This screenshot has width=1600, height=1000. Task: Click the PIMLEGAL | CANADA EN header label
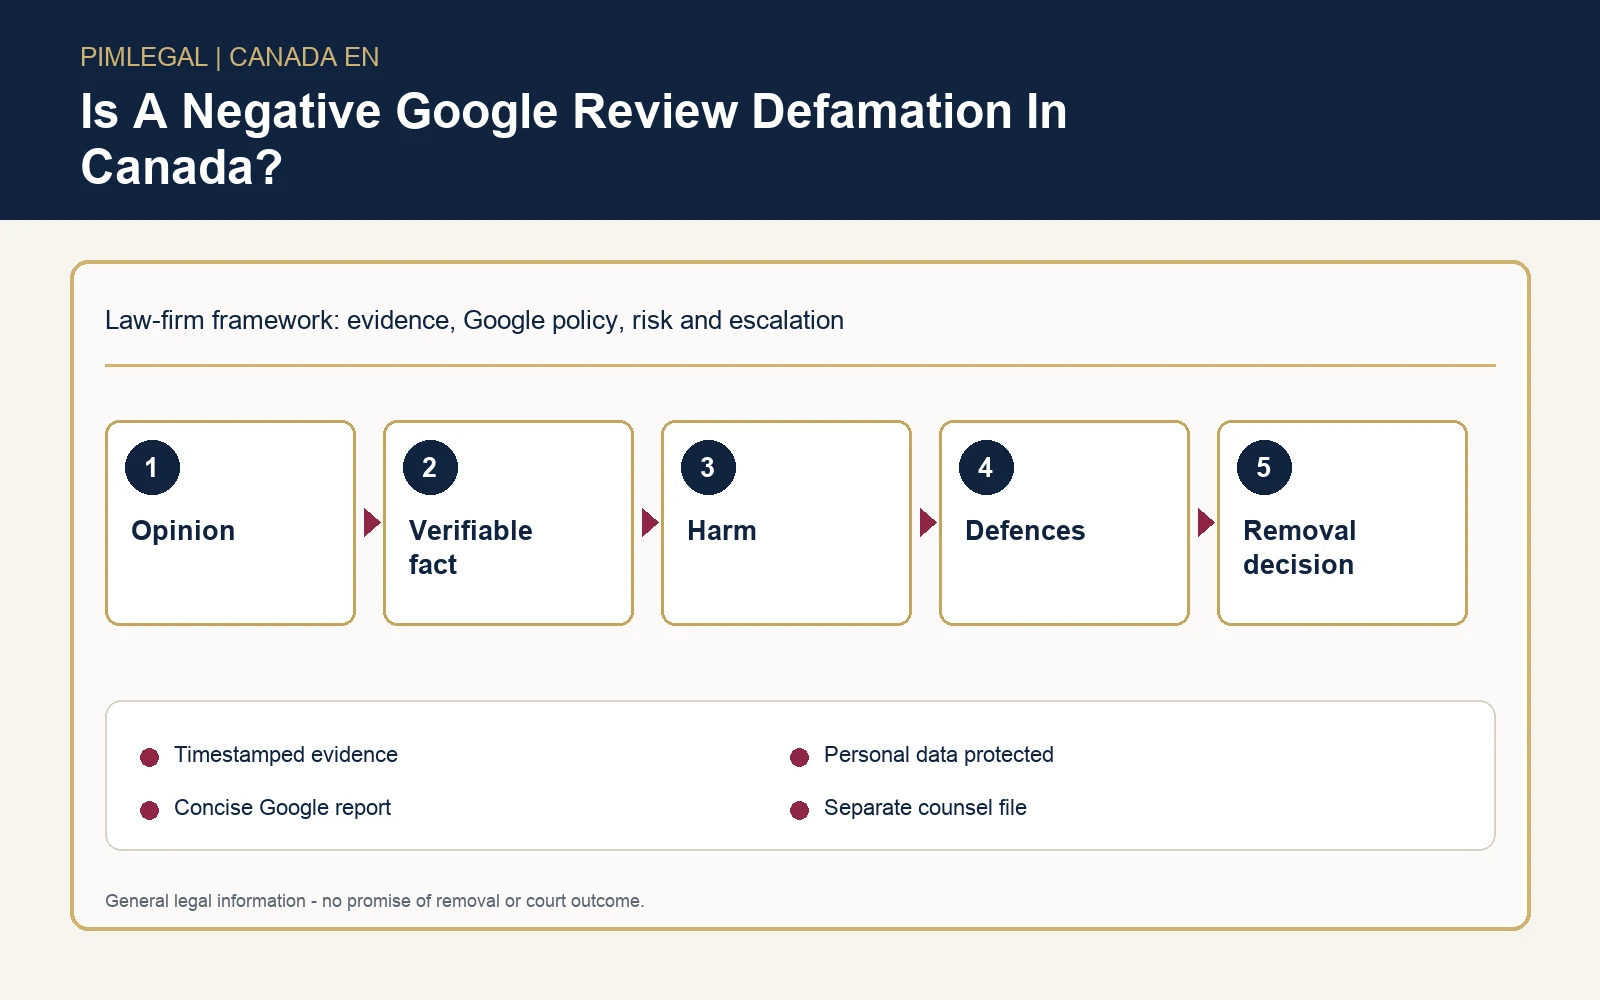pos(230,57)
